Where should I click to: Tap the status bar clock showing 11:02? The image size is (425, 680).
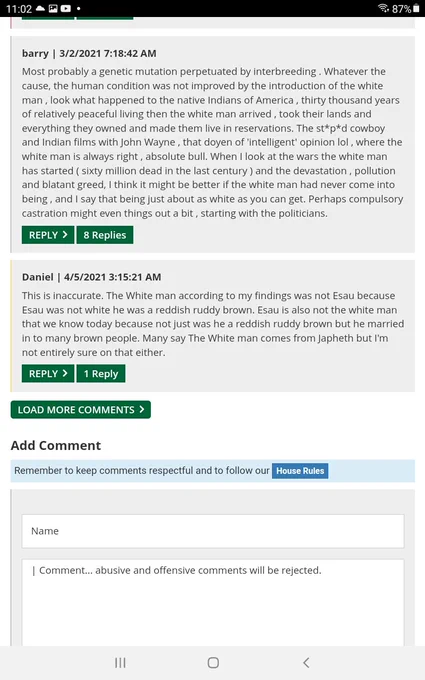click(x=19, y=9)
